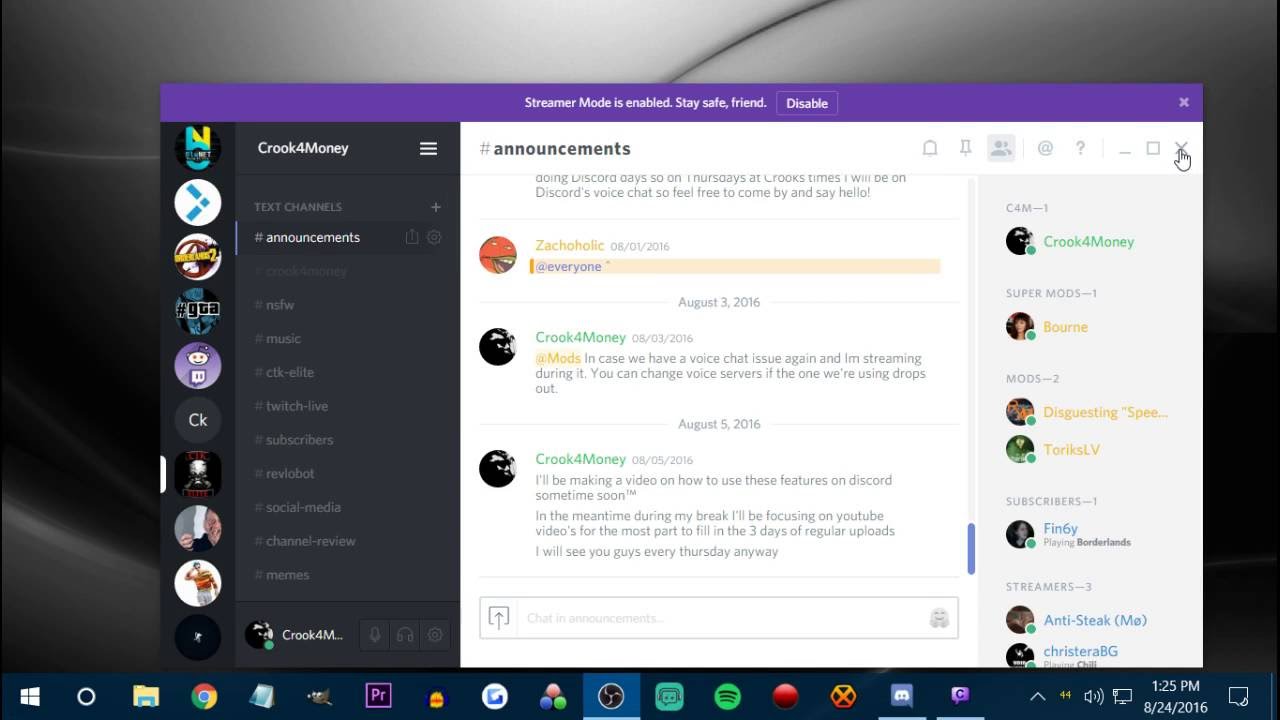Viewport: 1280px width, 720px height.
Task: Mute the microphone
Action: coord(375,635)
